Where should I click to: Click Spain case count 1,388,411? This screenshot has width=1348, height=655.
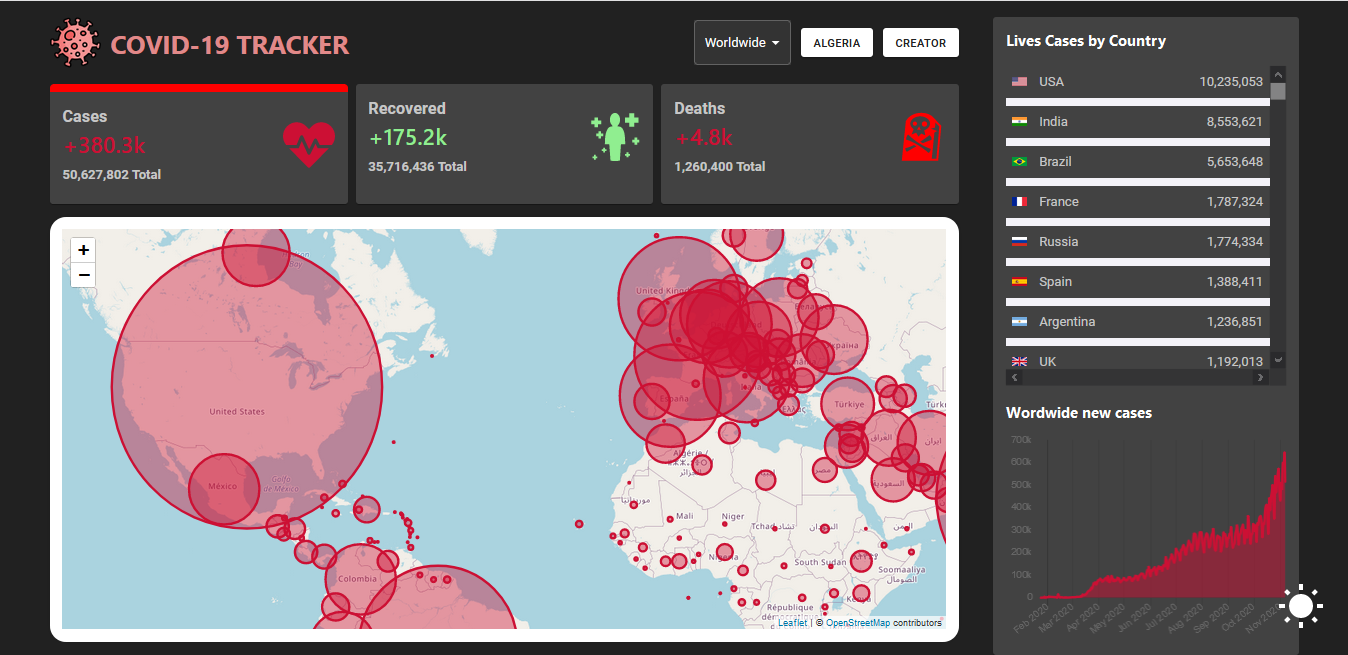pyautogui.click(x=1235, y=282)
